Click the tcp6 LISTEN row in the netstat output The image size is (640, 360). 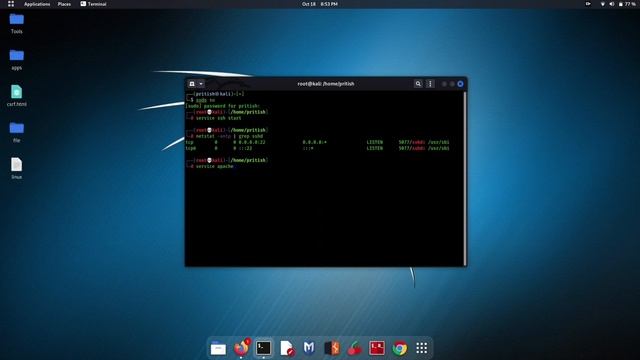point(317,148)
